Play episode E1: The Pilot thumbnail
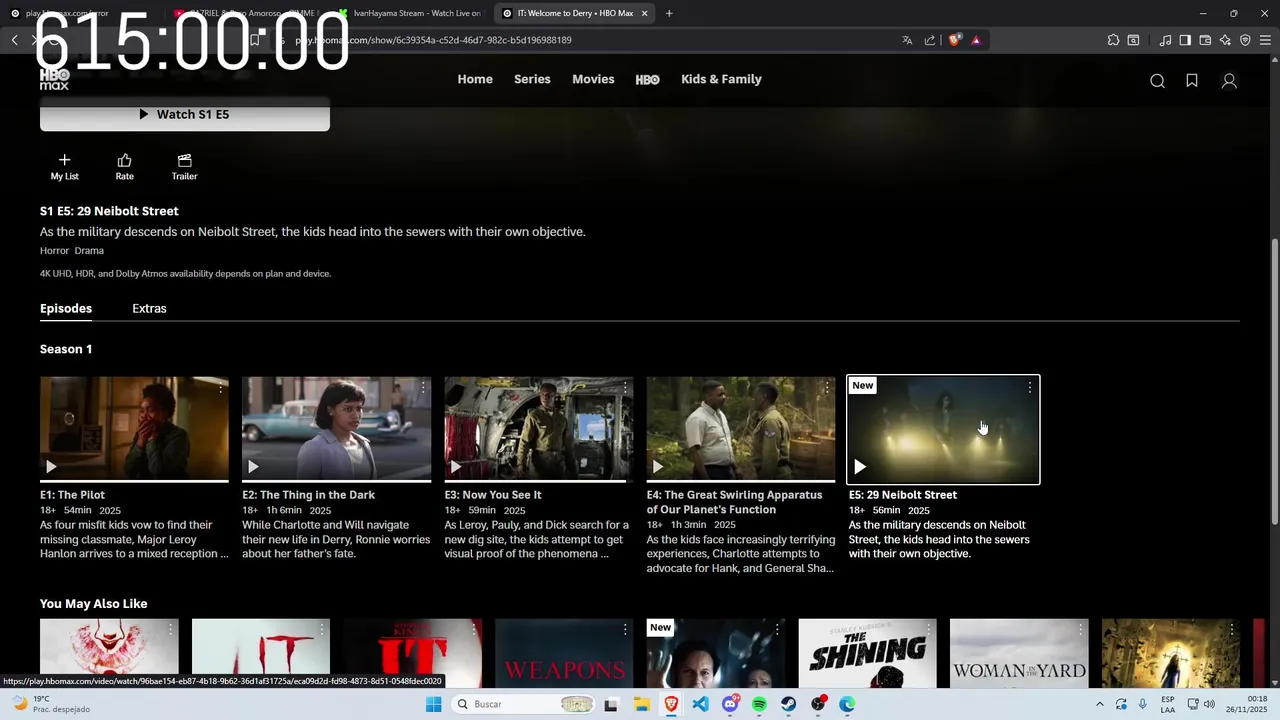 click(134, 429)
